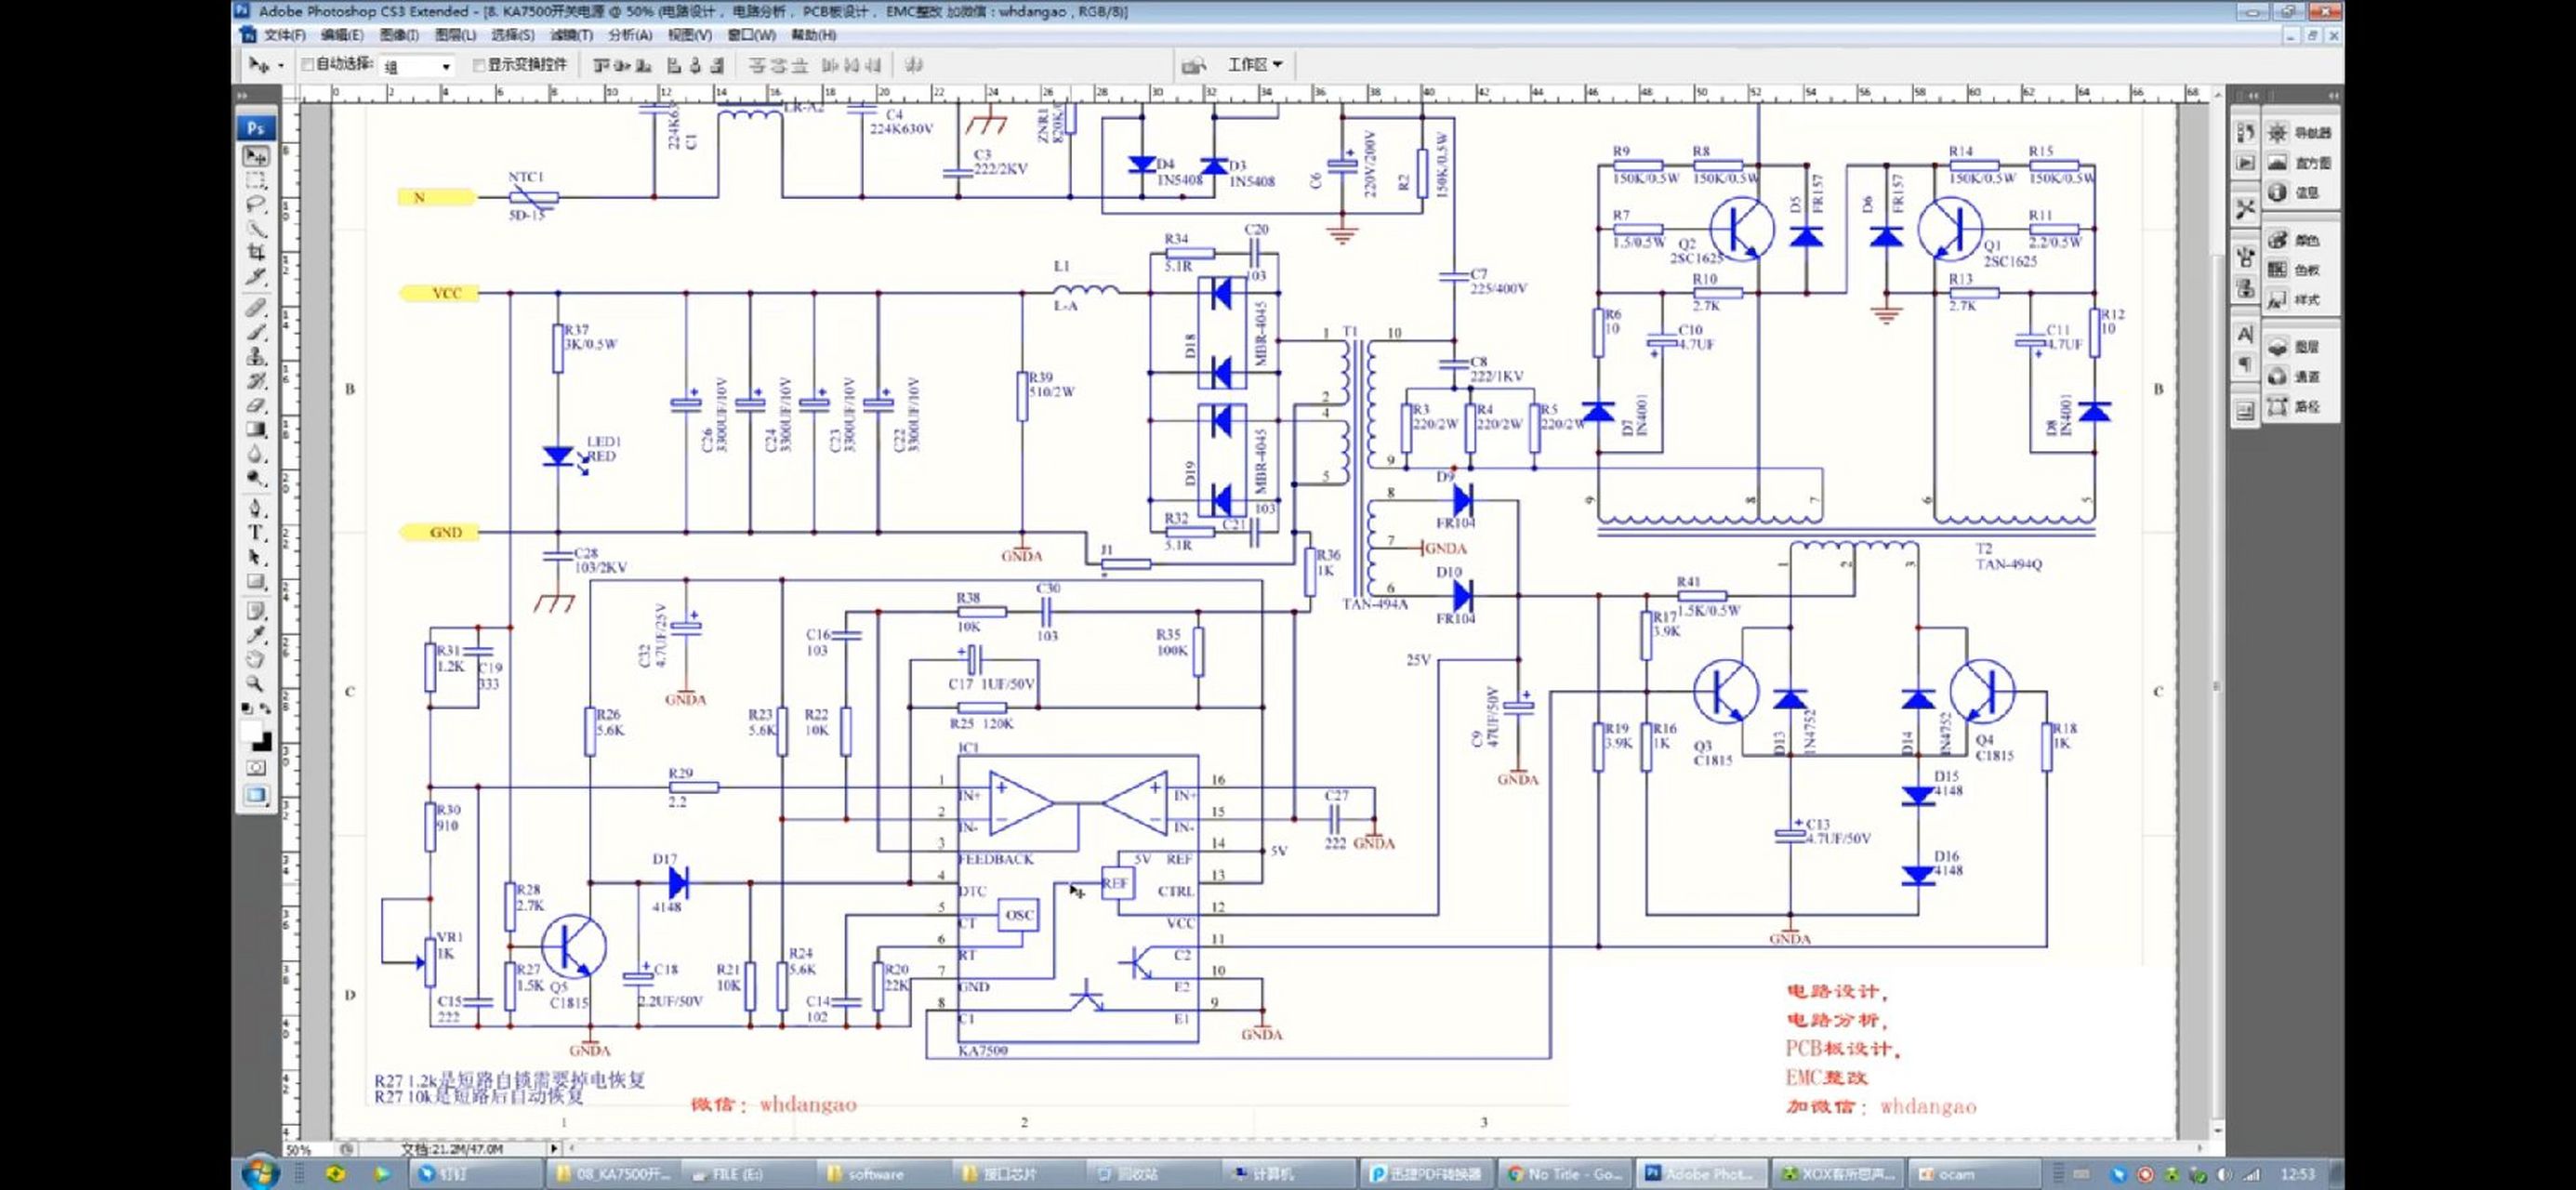This screenshot has width=2576, height=1190.
Task: Switch to ocam taskbar item
Action: pyautogui.click(x=1972, y=1174)
